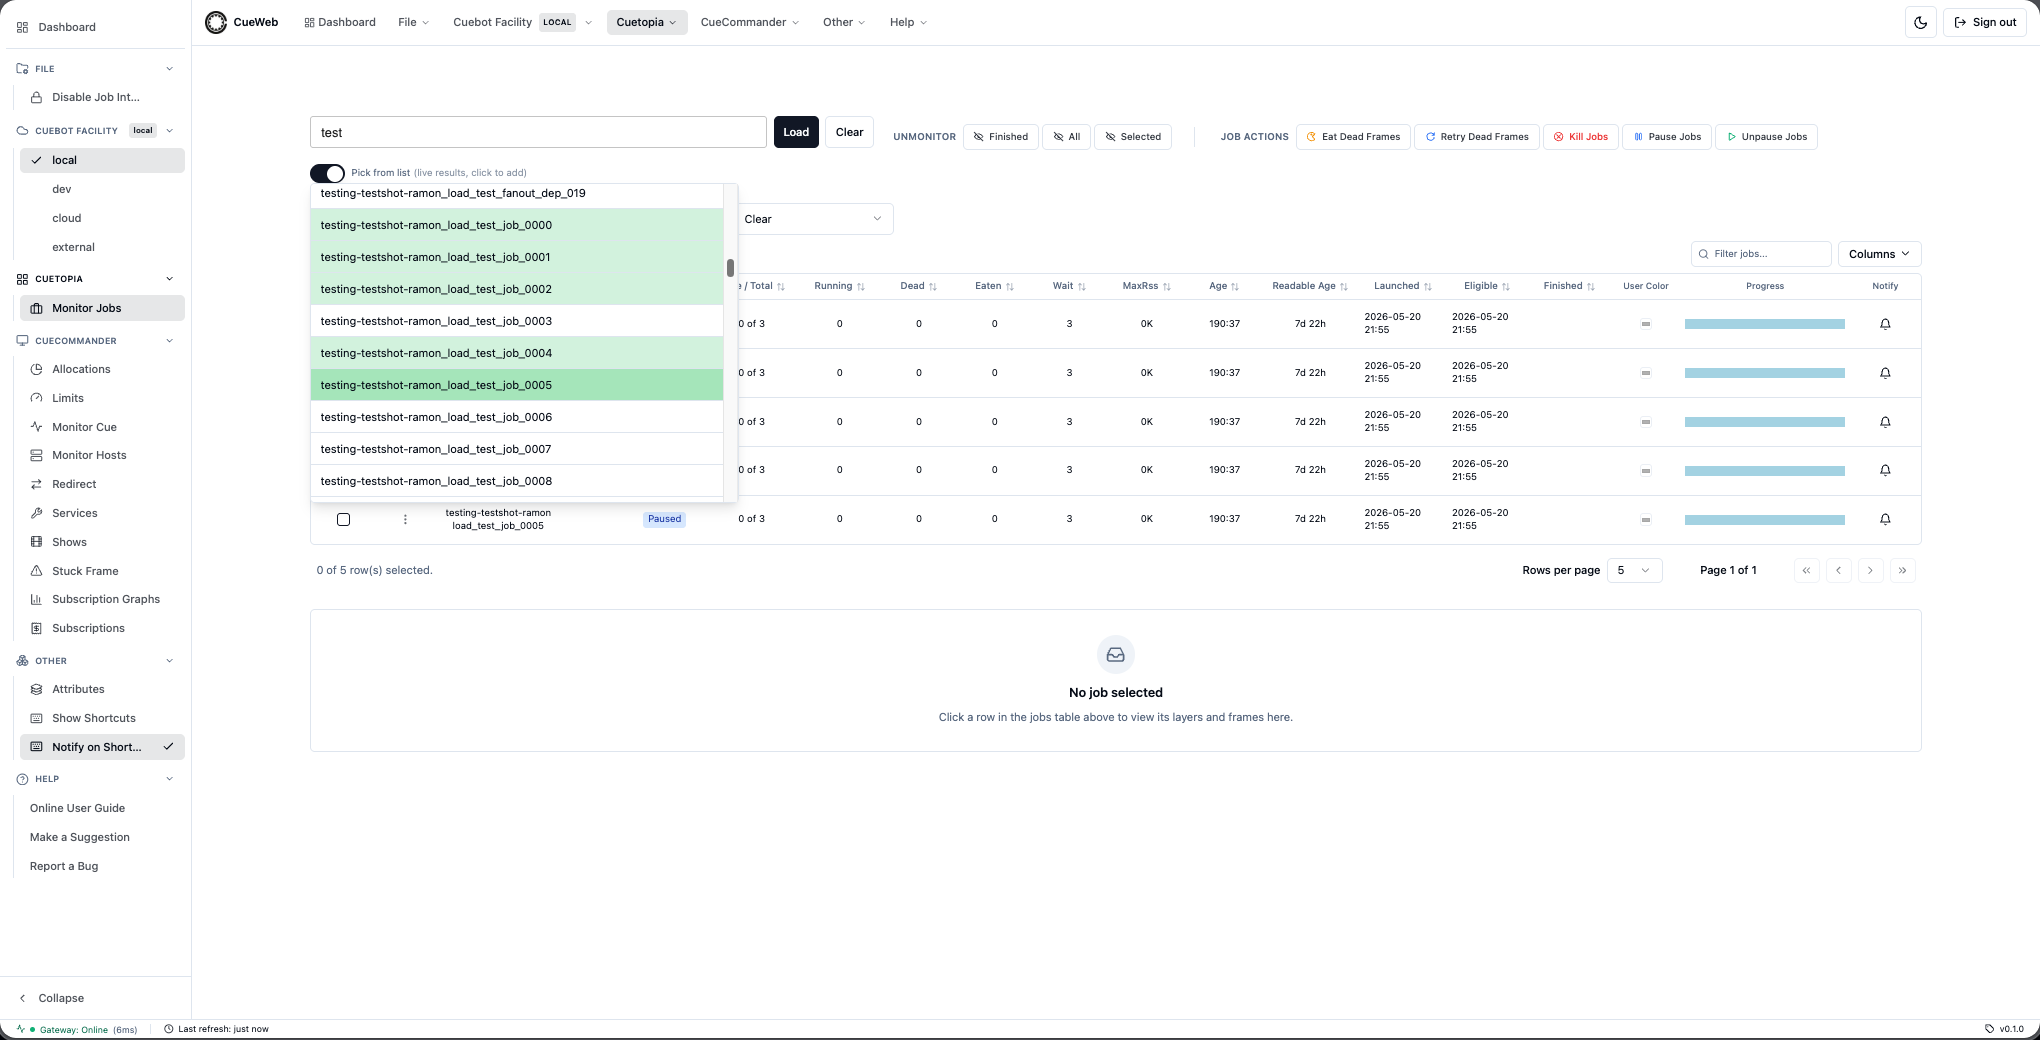This screenshot has height=1040, width=2040.
Task: Collapse the FILE sidebar section
Action: click(169, 69)
